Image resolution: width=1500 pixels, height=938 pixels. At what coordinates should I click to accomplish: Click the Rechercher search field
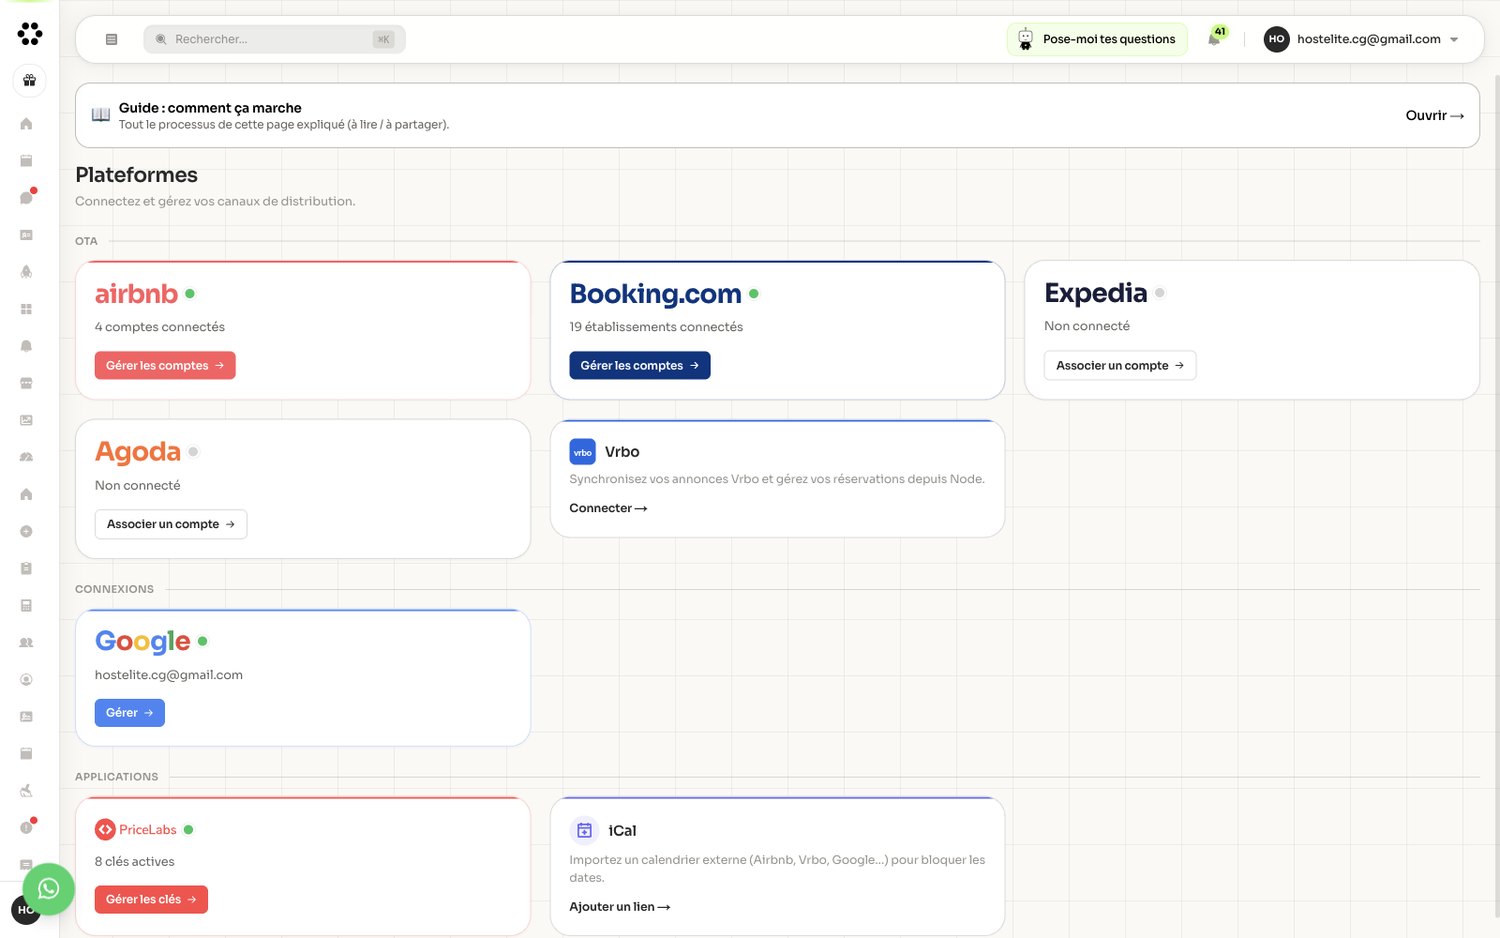click(274, 39)
